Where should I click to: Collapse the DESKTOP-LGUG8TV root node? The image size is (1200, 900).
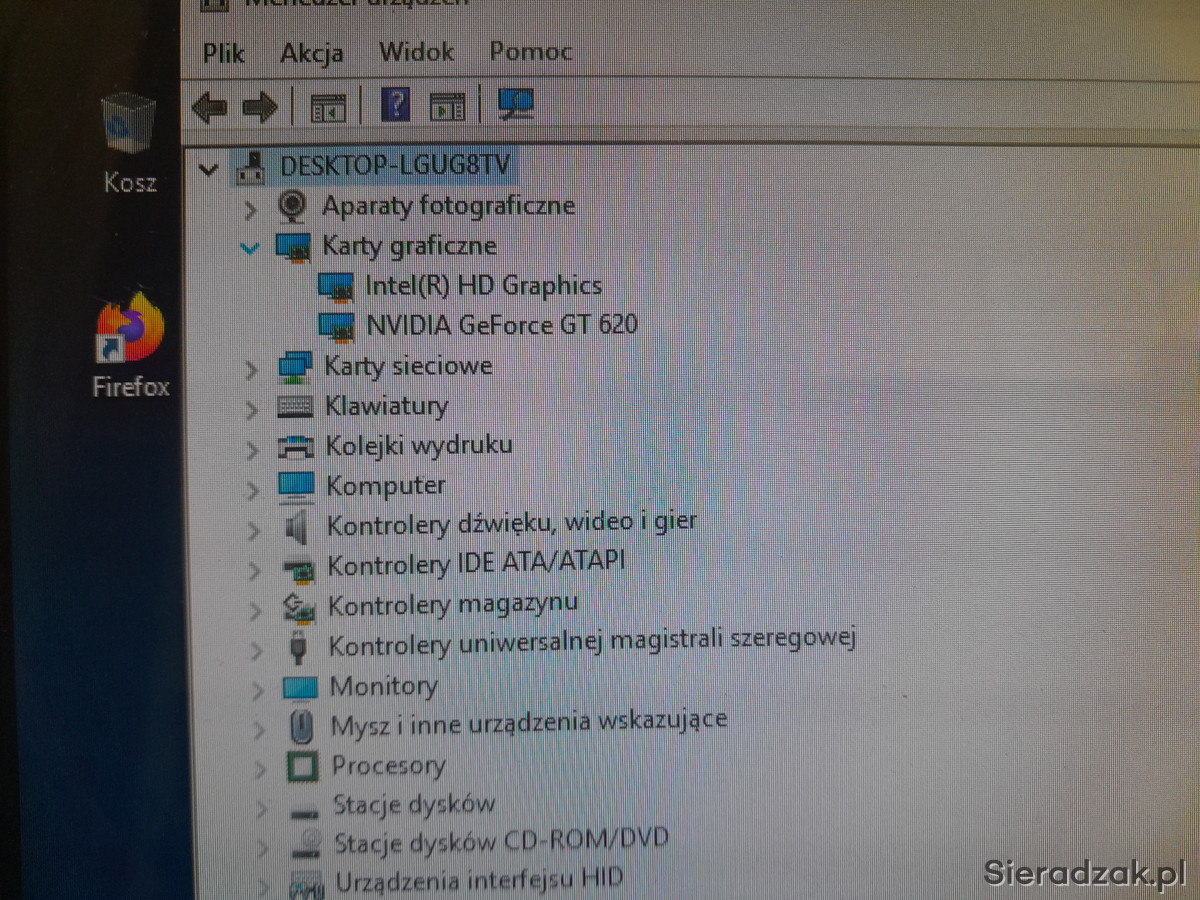[x=208, y=169]
